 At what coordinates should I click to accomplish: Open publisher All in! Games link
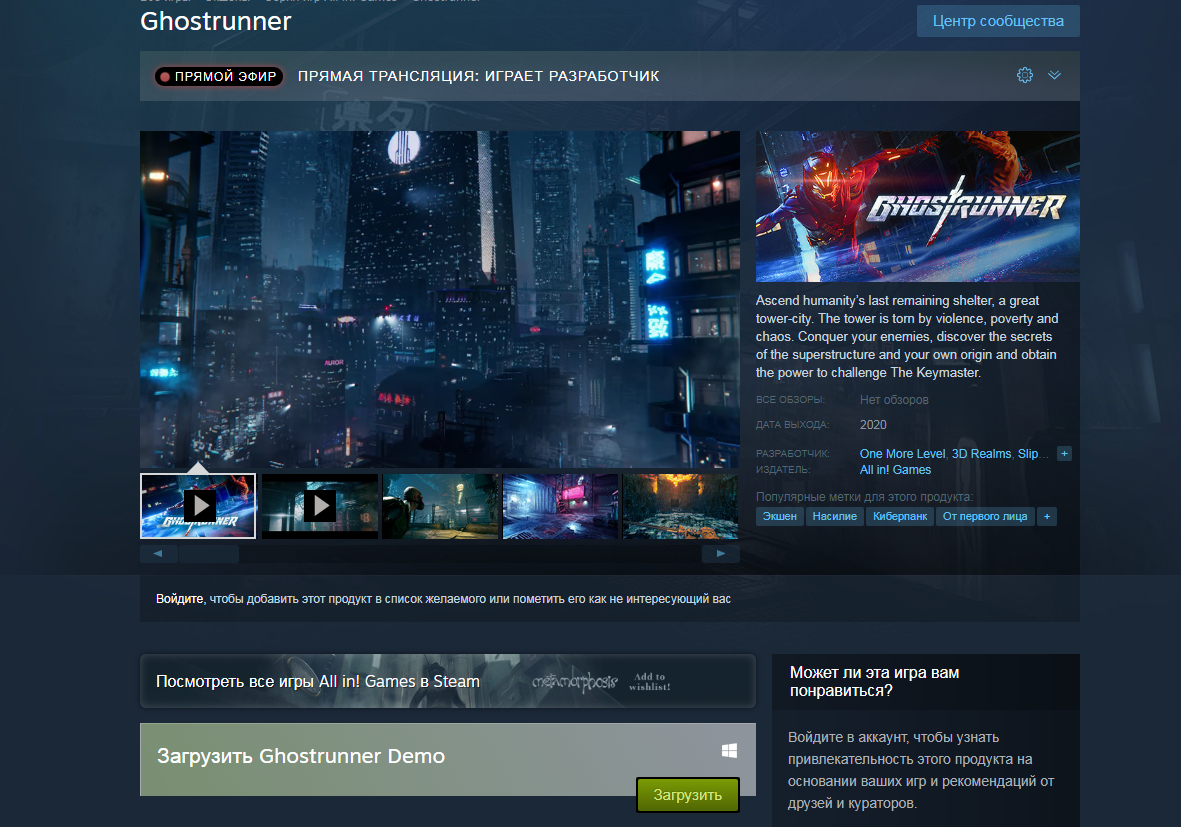(x=895, y=469)
